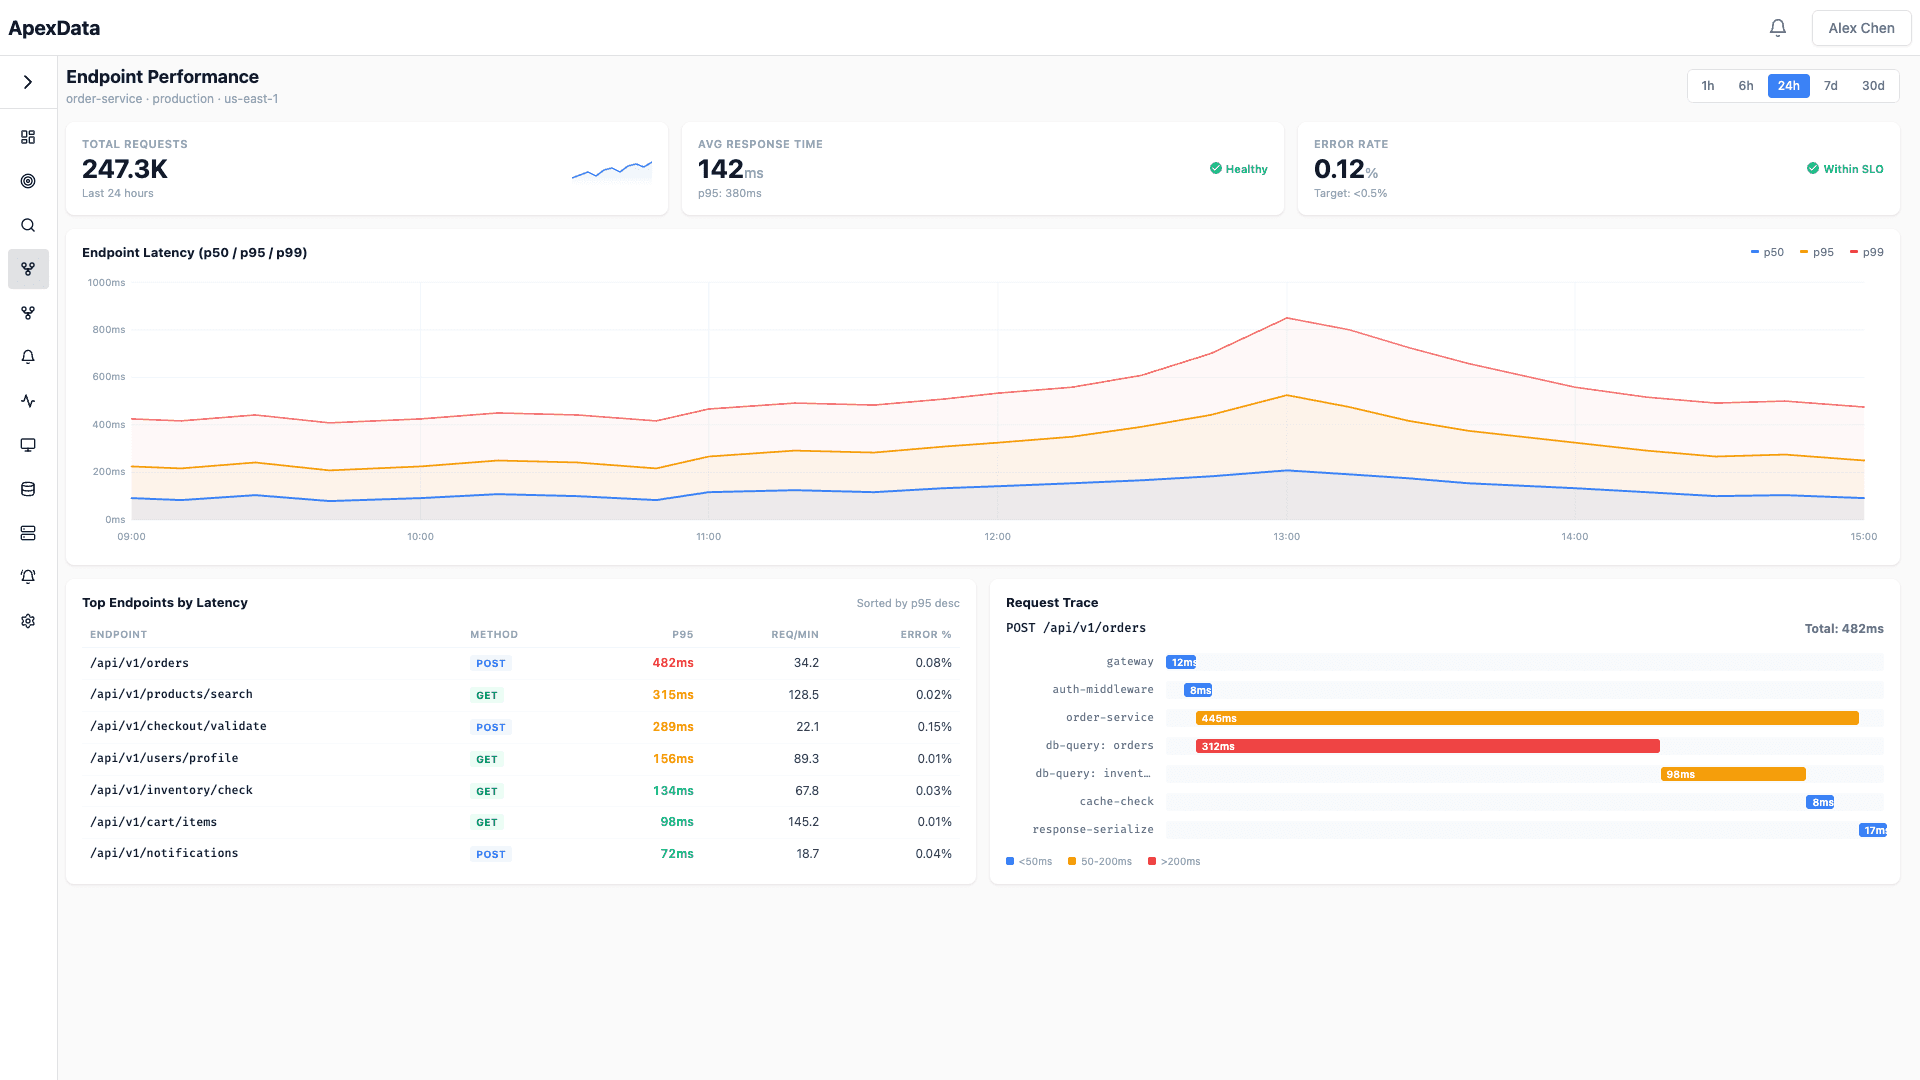Screen dimensions: 1920x1080
Task: Expand the collapsed sidebar with the chevron
Action: [27, 82]
